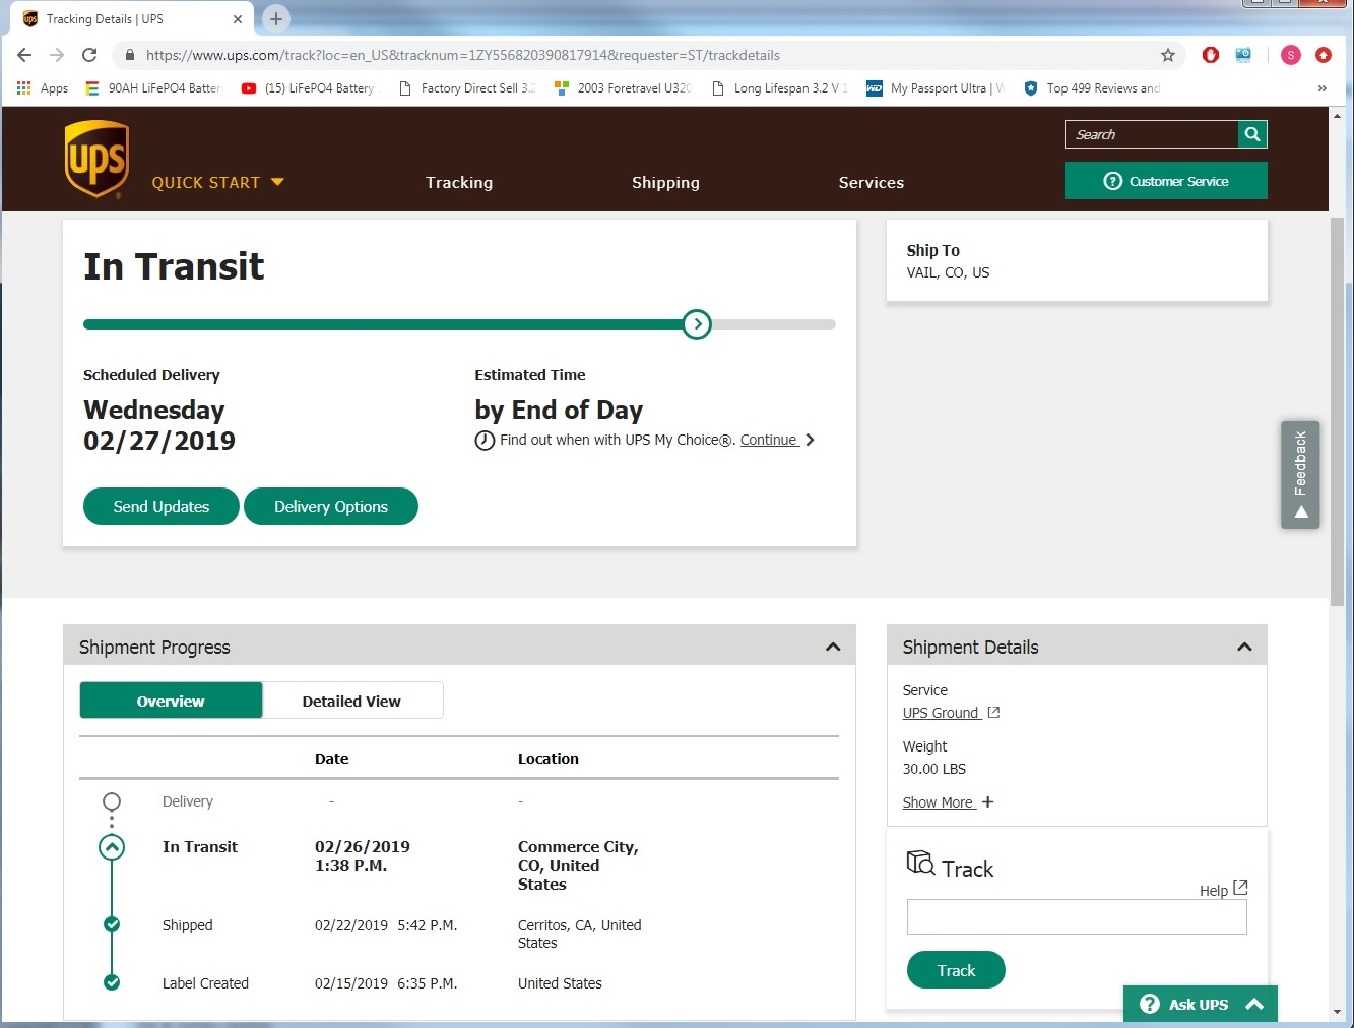Reload the page in browser

pyautogui.click(x=89, y=55)
